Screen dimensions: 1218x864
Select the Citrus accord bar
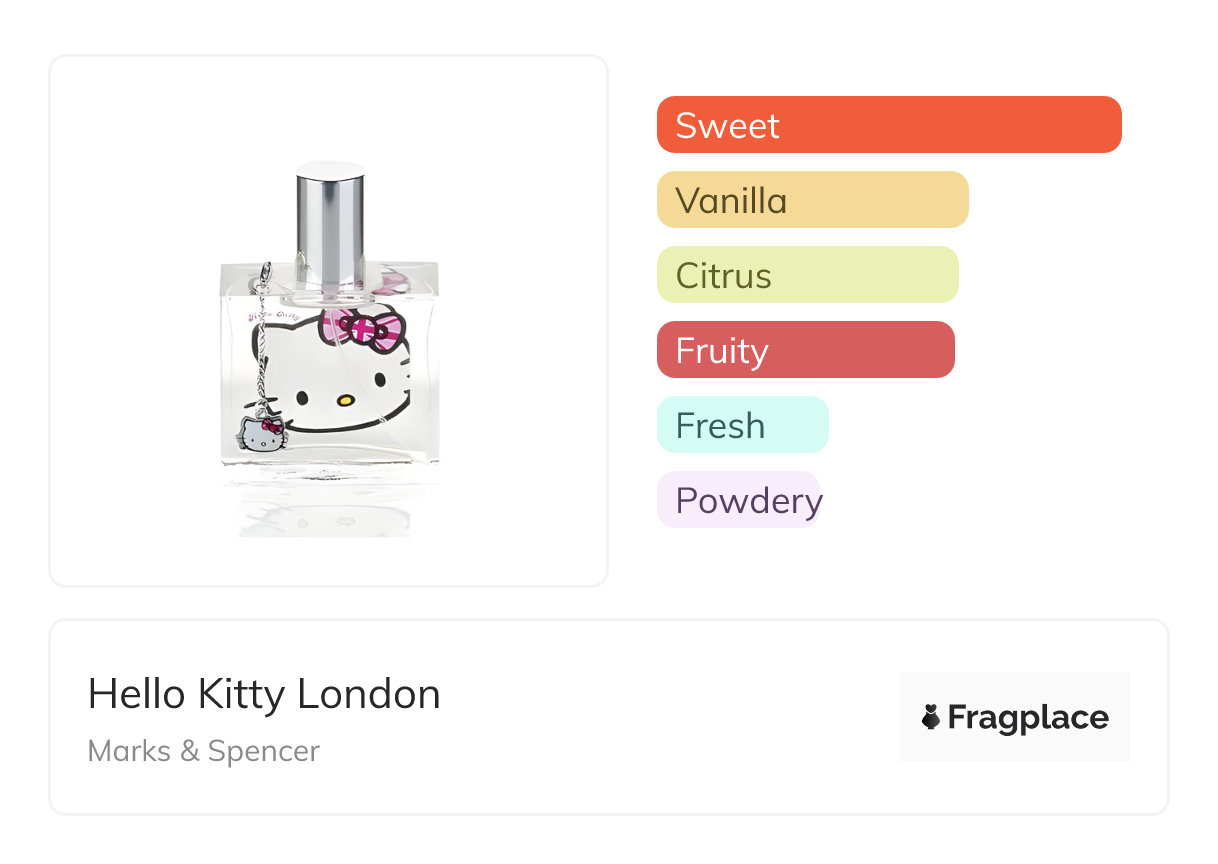807,275
